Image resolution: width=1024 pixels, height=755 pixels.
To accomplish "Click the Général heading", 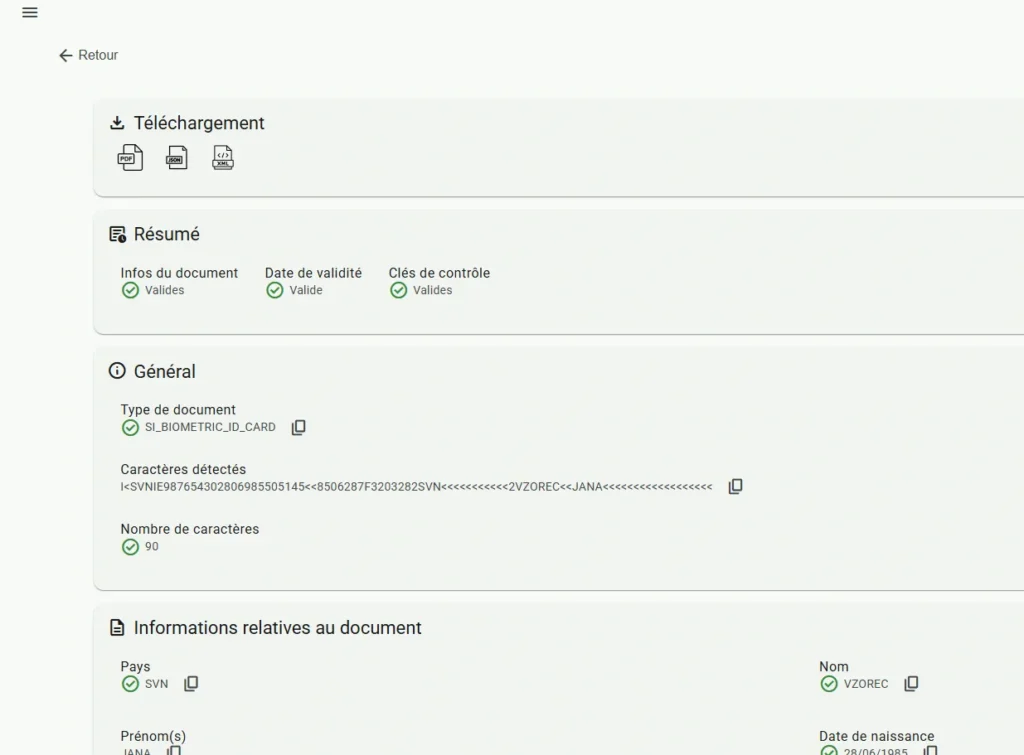I will [x=165, y=371].
